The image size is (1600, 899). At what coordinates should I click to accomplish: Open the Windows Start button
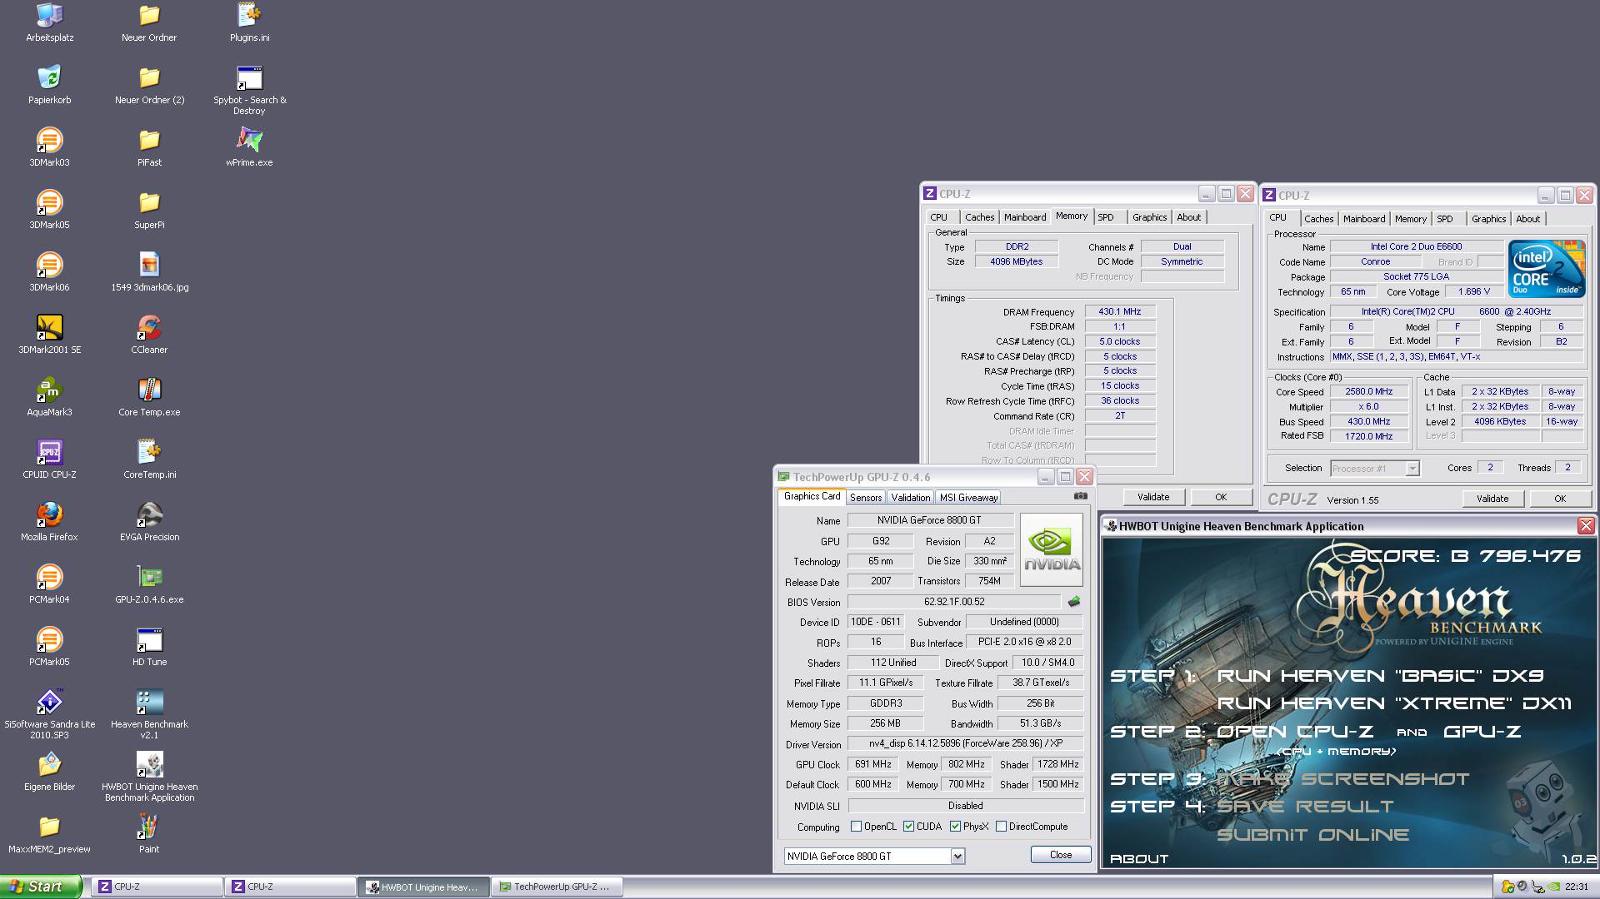[40, 886]
